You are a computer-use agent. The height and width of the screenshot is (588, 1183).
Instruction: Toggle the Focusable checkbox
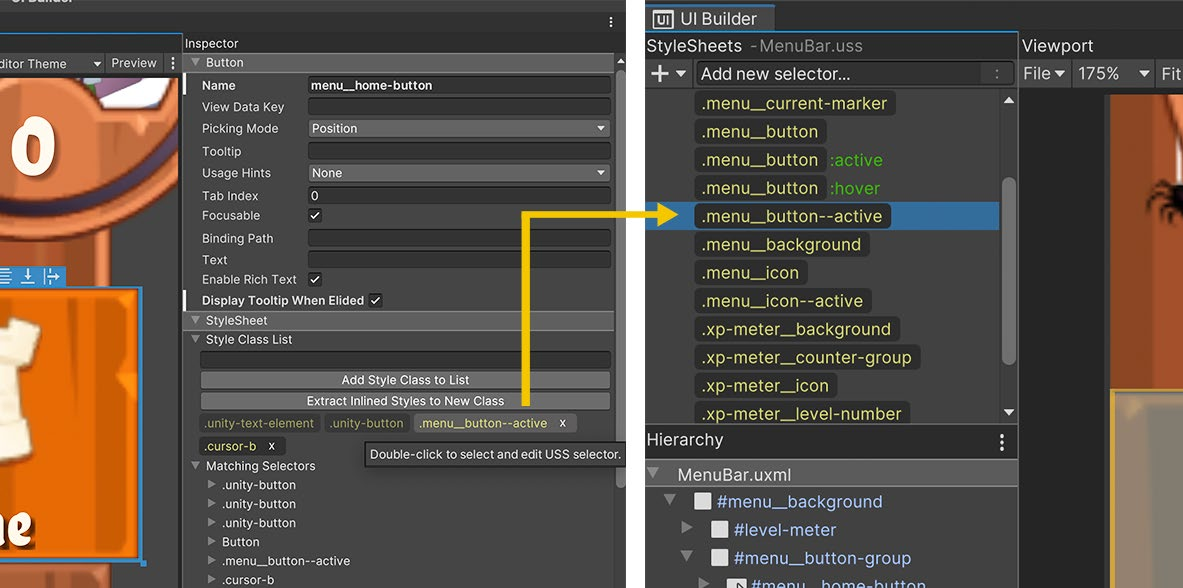[315, 216]
